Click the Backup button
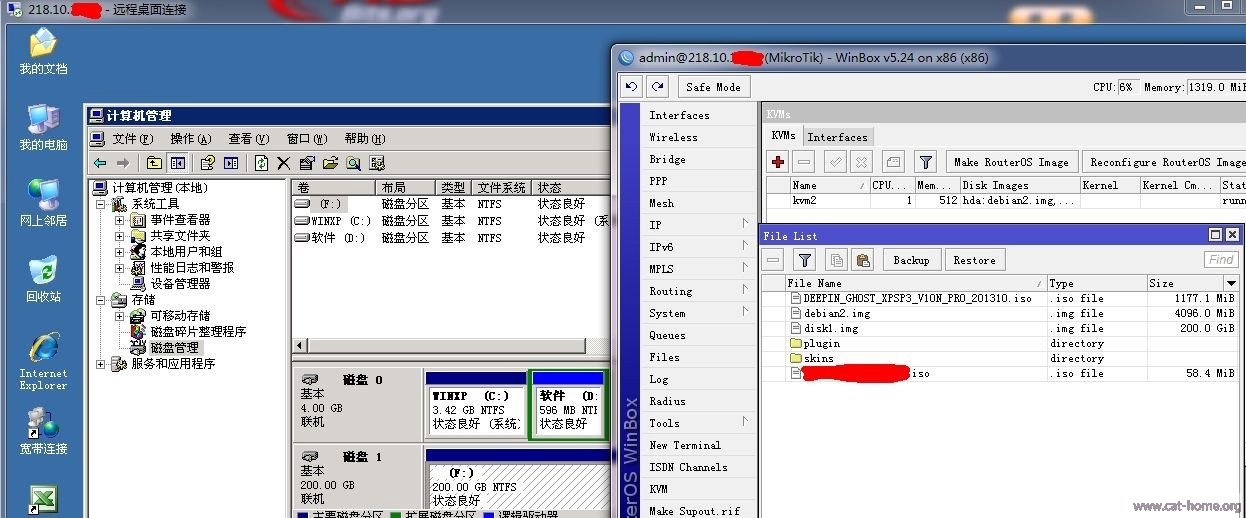 coord(911,260)
